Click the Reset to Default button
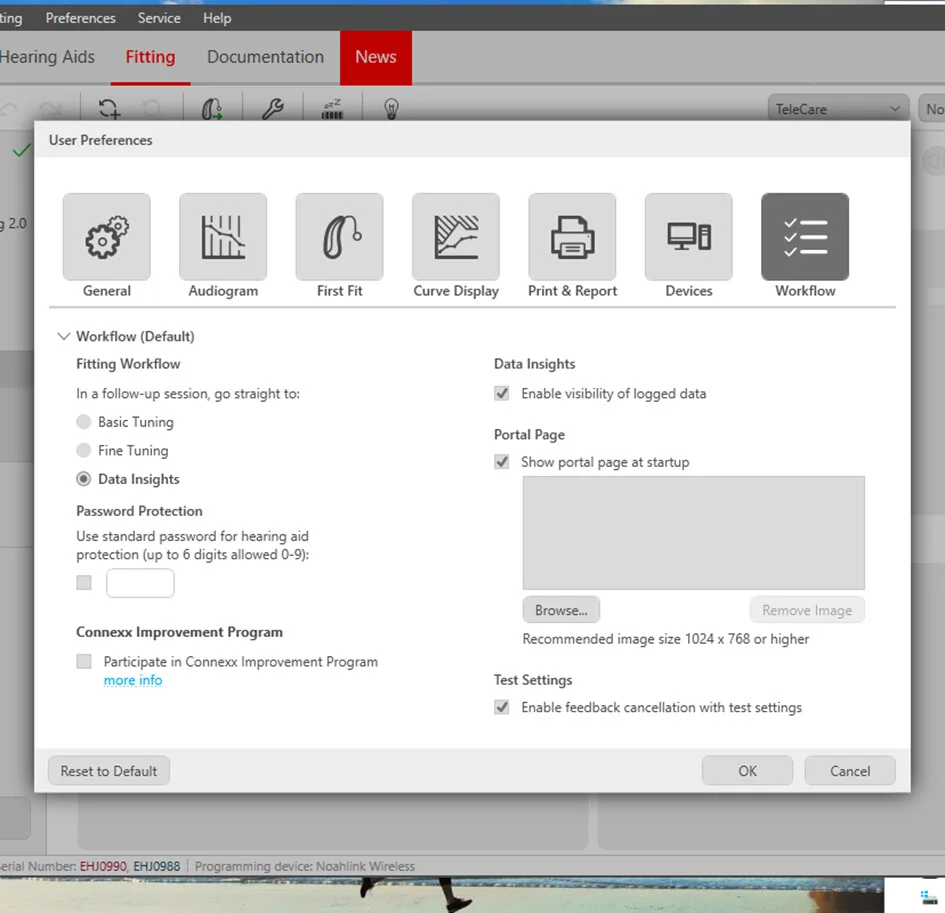 (109, 771)
